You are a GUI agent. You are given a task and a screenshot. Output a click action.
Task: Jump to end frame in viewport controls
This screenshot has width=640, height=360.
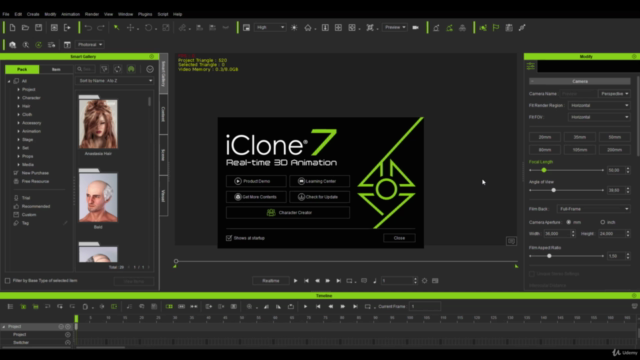338,281
